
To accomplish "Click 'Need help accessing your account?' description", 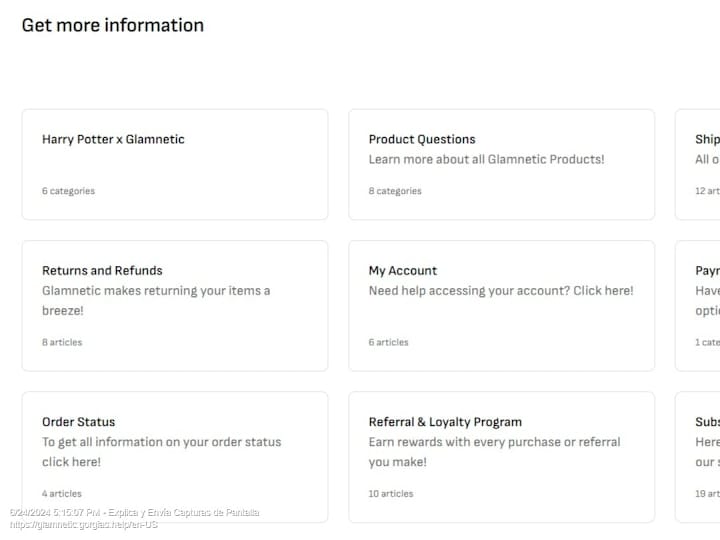I will tap(469, 291).
